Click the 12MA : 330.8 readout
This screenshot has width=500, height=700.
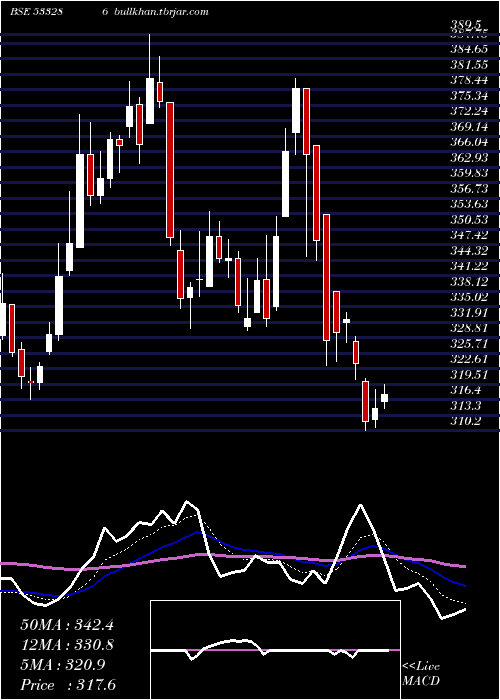point(67,645)
